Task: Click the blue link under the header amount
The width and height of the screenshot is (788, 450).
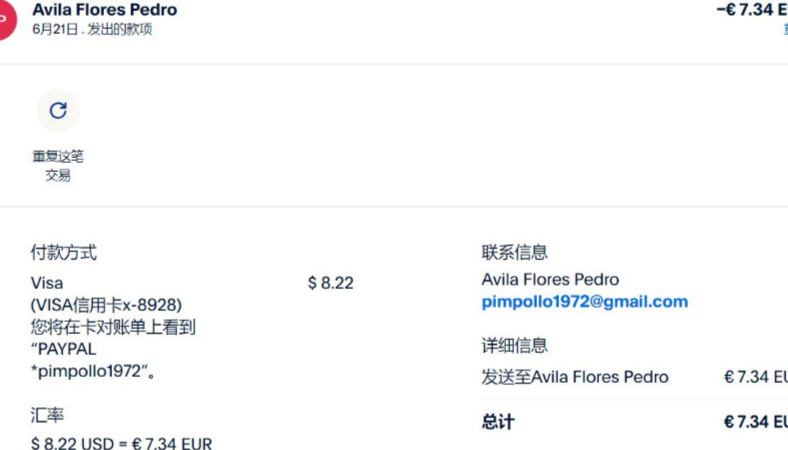Action: (784, 30)
